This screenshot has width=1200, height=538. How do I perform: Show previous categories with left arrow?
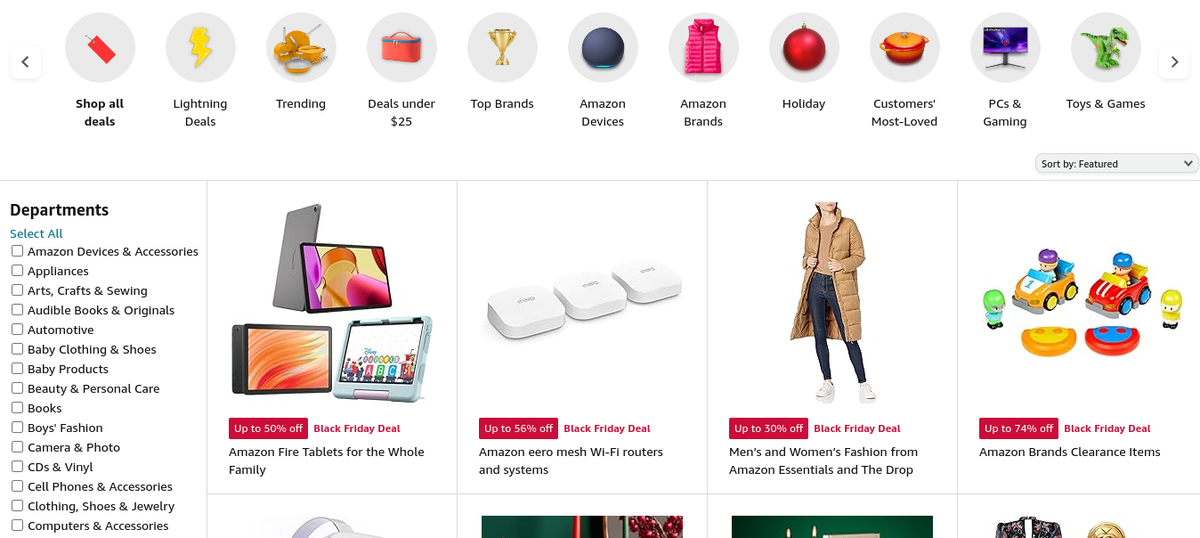point(25,62)
